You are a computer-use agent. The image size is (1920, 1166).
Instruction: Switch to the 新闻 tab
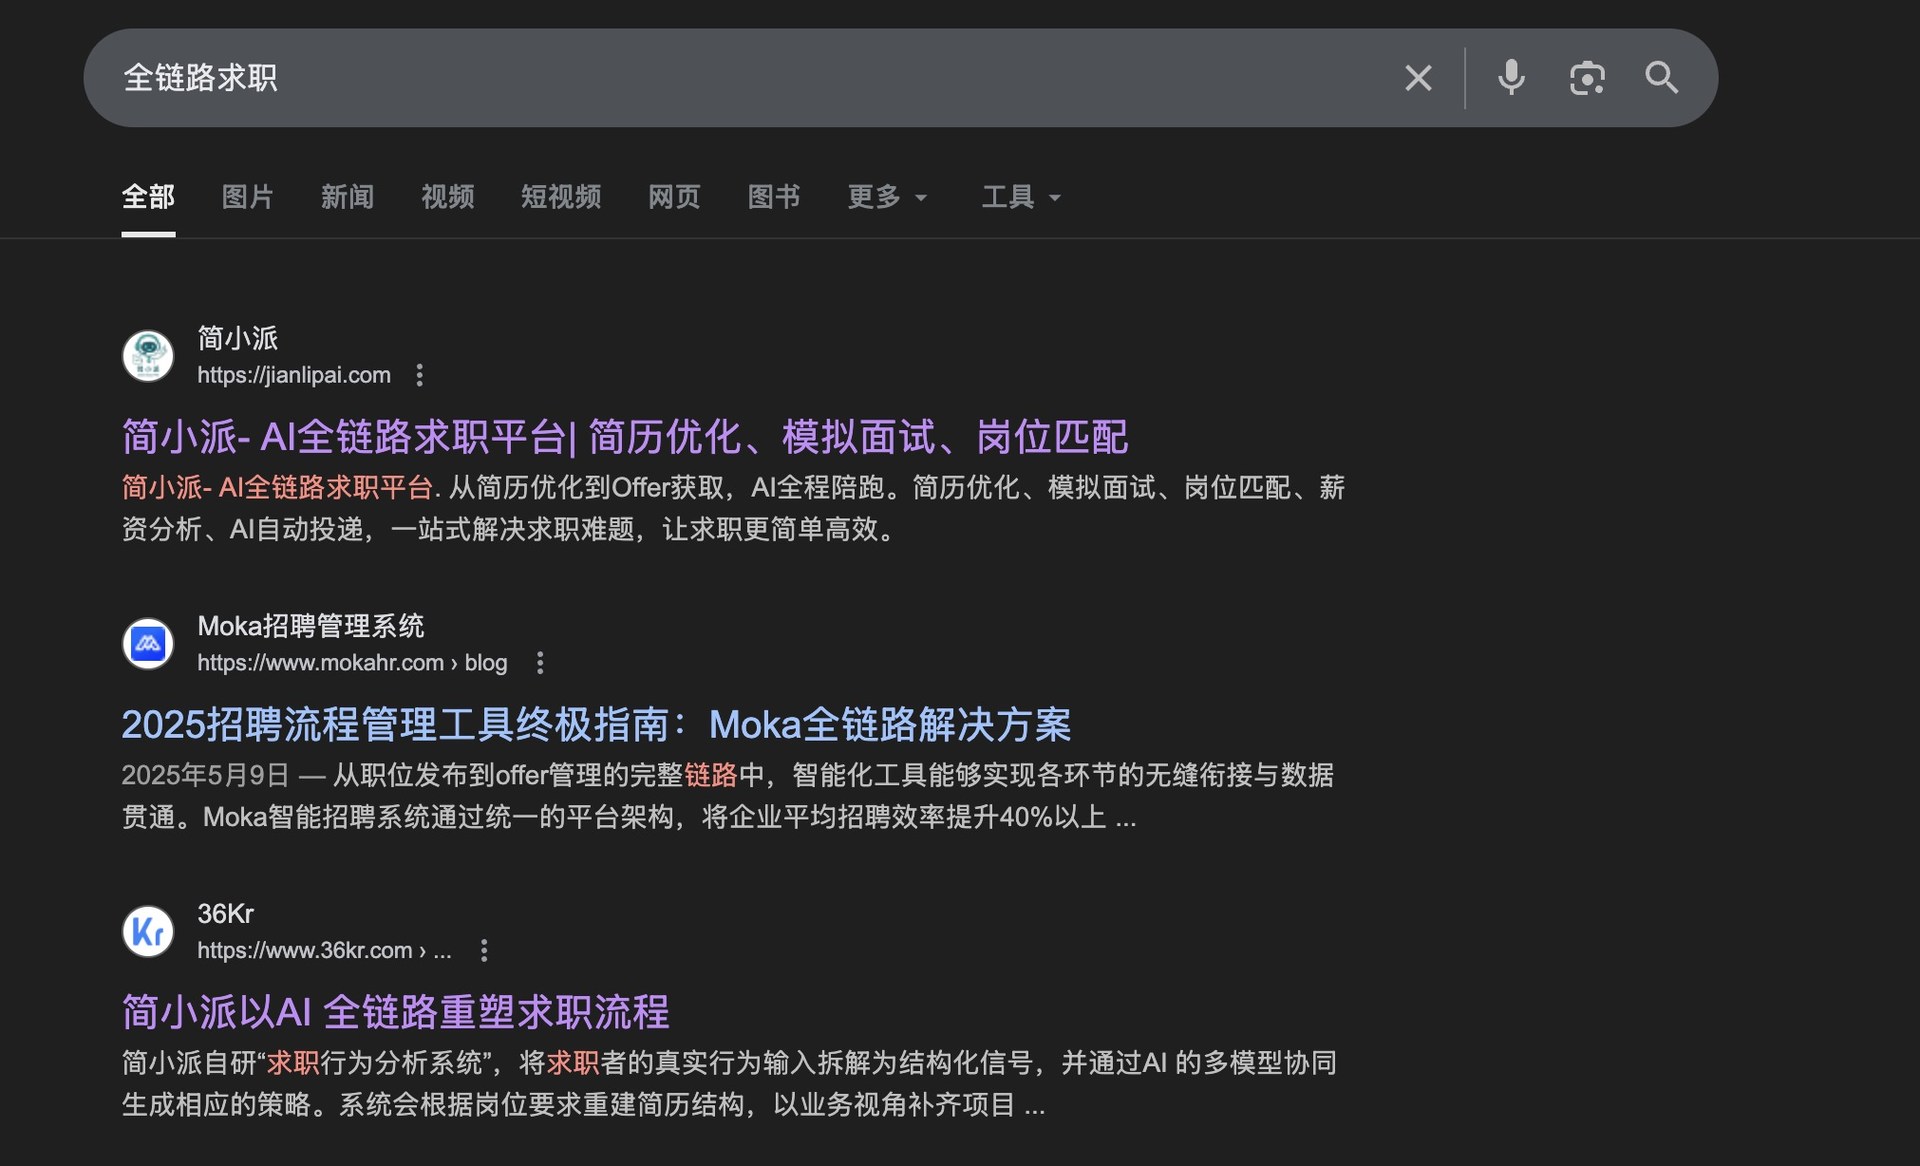347,197
